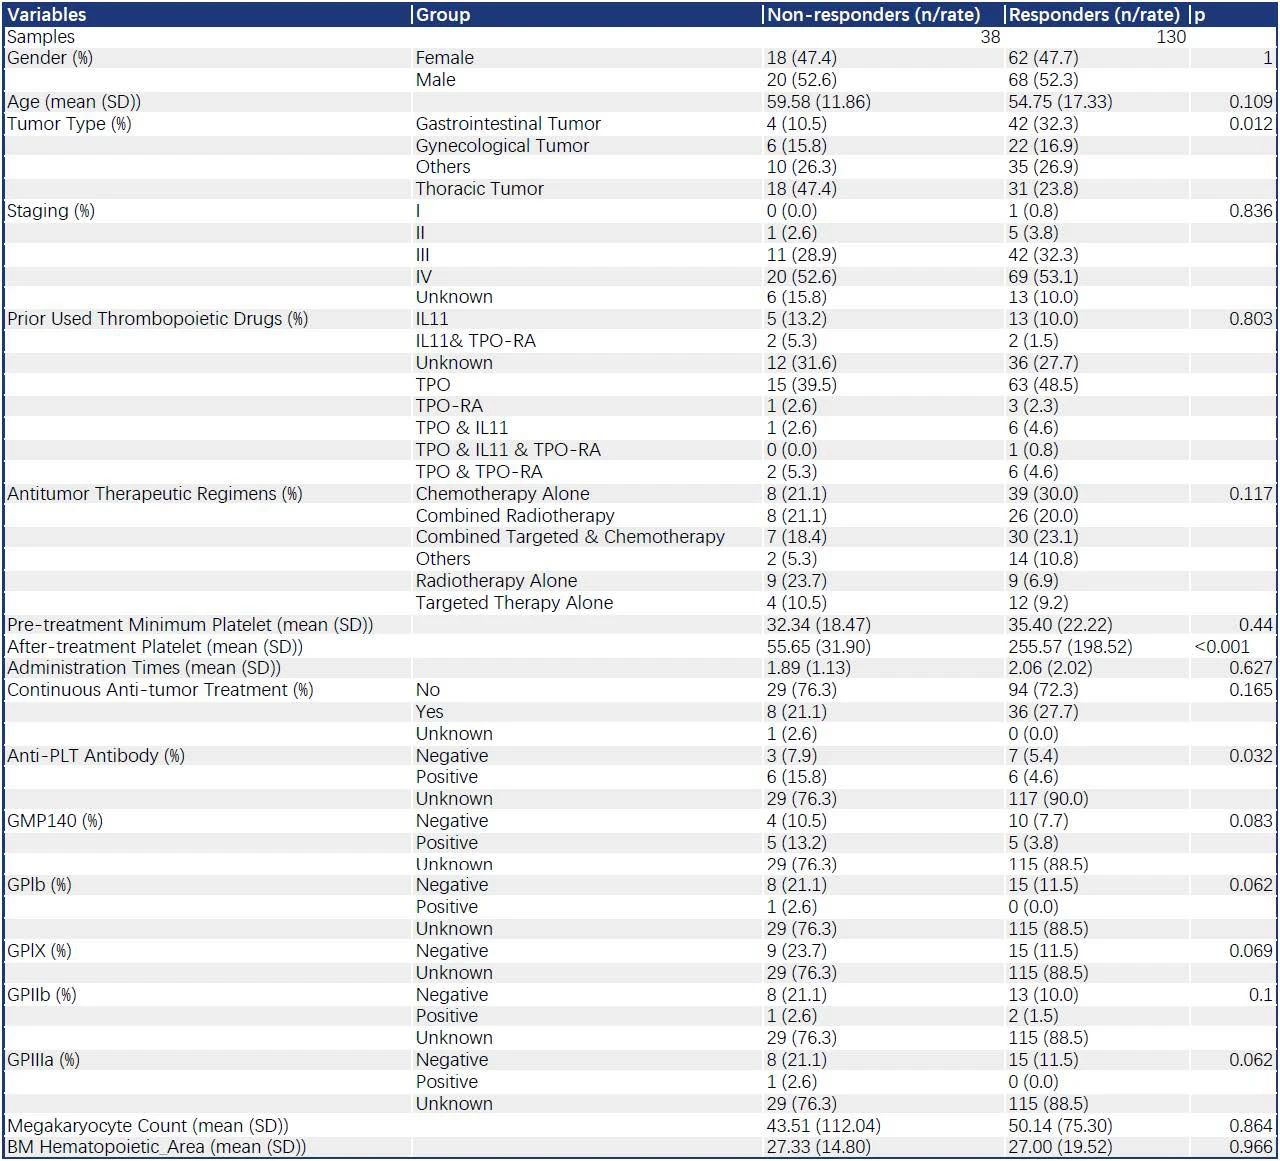This screenshot has height=1161, width=1280.
Task: Select the p value 0.032
Action: pos(1251,756)
